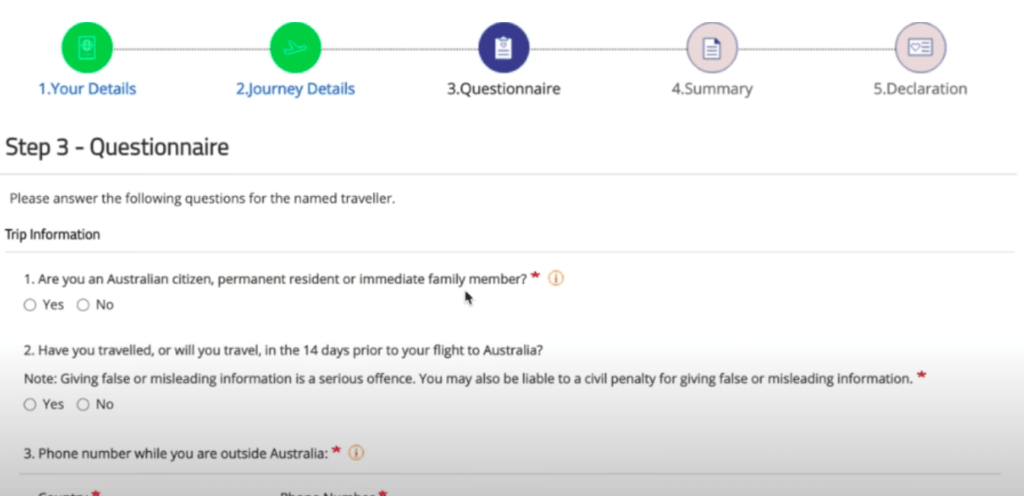
Task: Click the Step 3 - Questionnaire heading
Action: coord(117,147)
